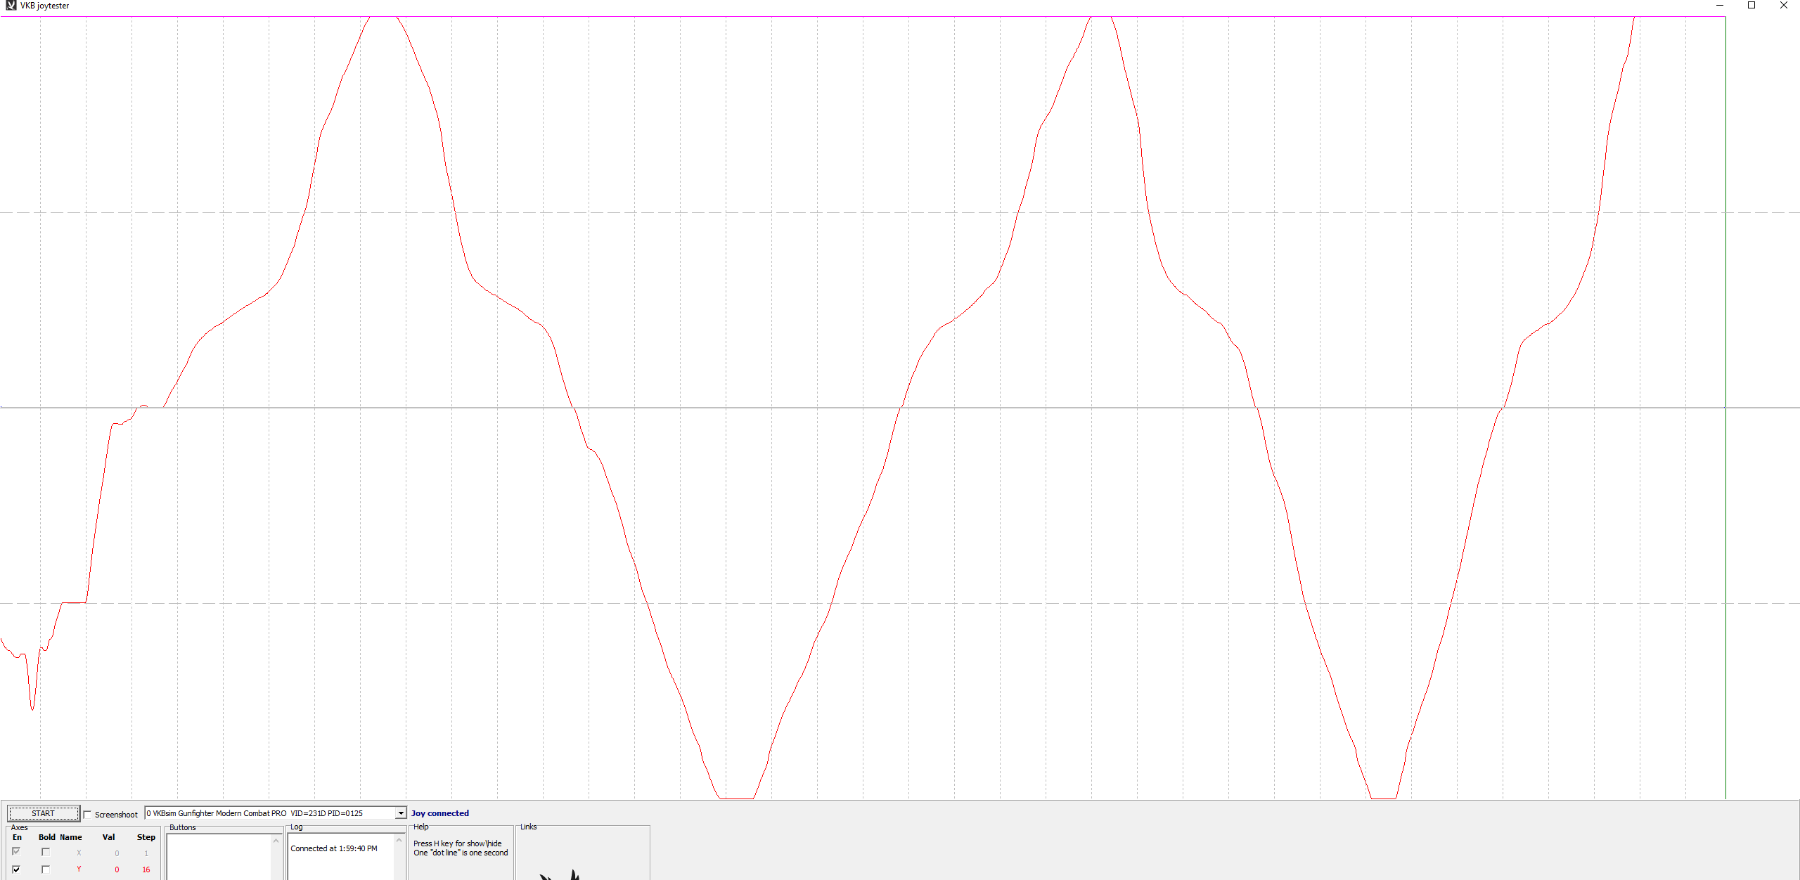
Task: Minimize the VKB joytester window
Action: pos(1720,6)
